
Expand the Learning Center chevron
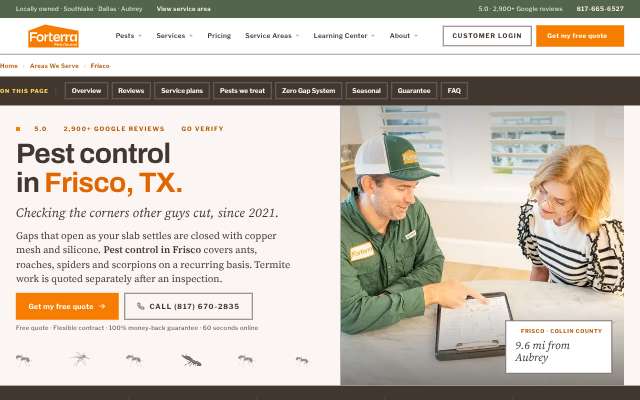[x=373, y=36]
